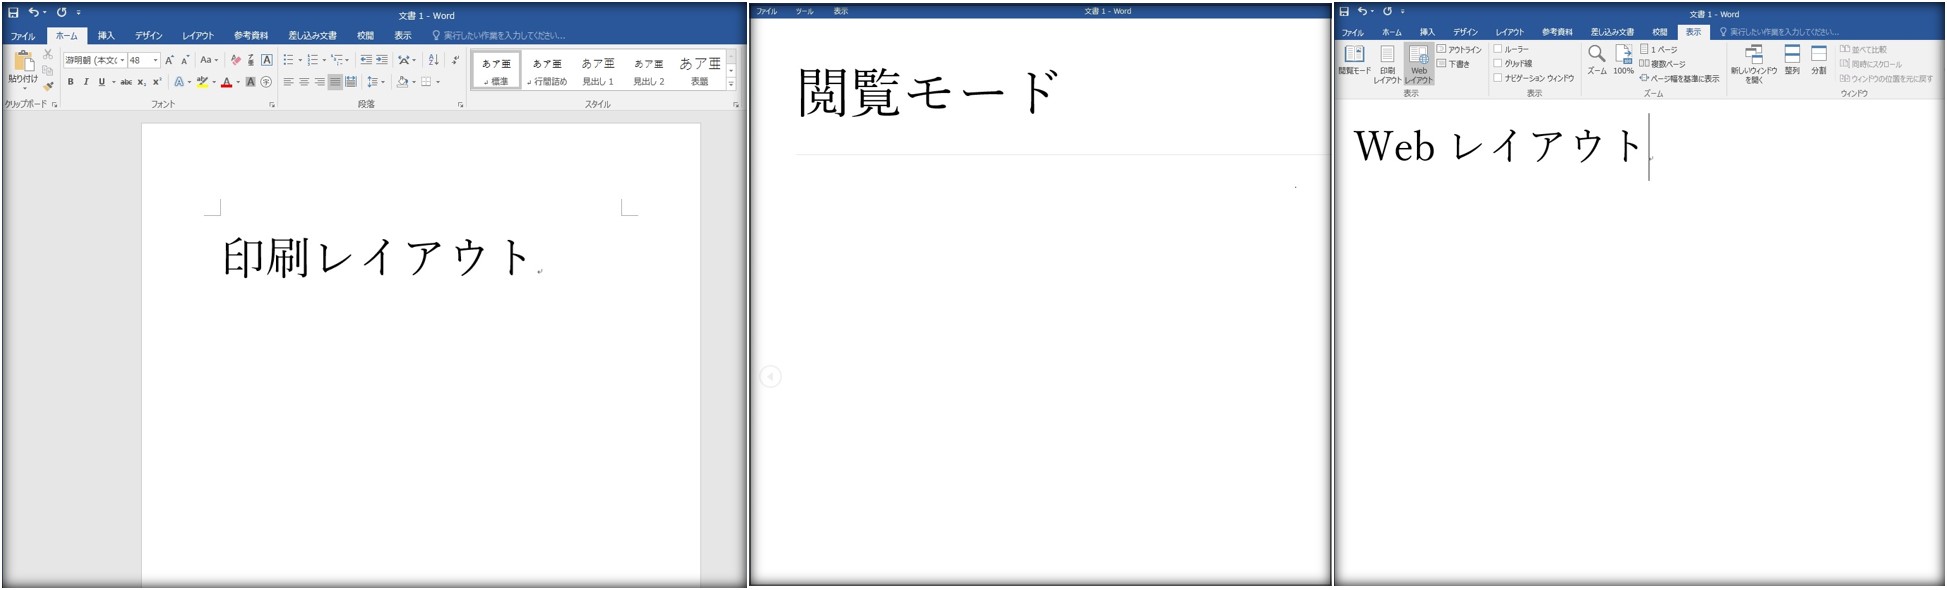The image size is (1947, 590).
Task: Click the Split (分割) window icon
Action: coord(1818,58)
